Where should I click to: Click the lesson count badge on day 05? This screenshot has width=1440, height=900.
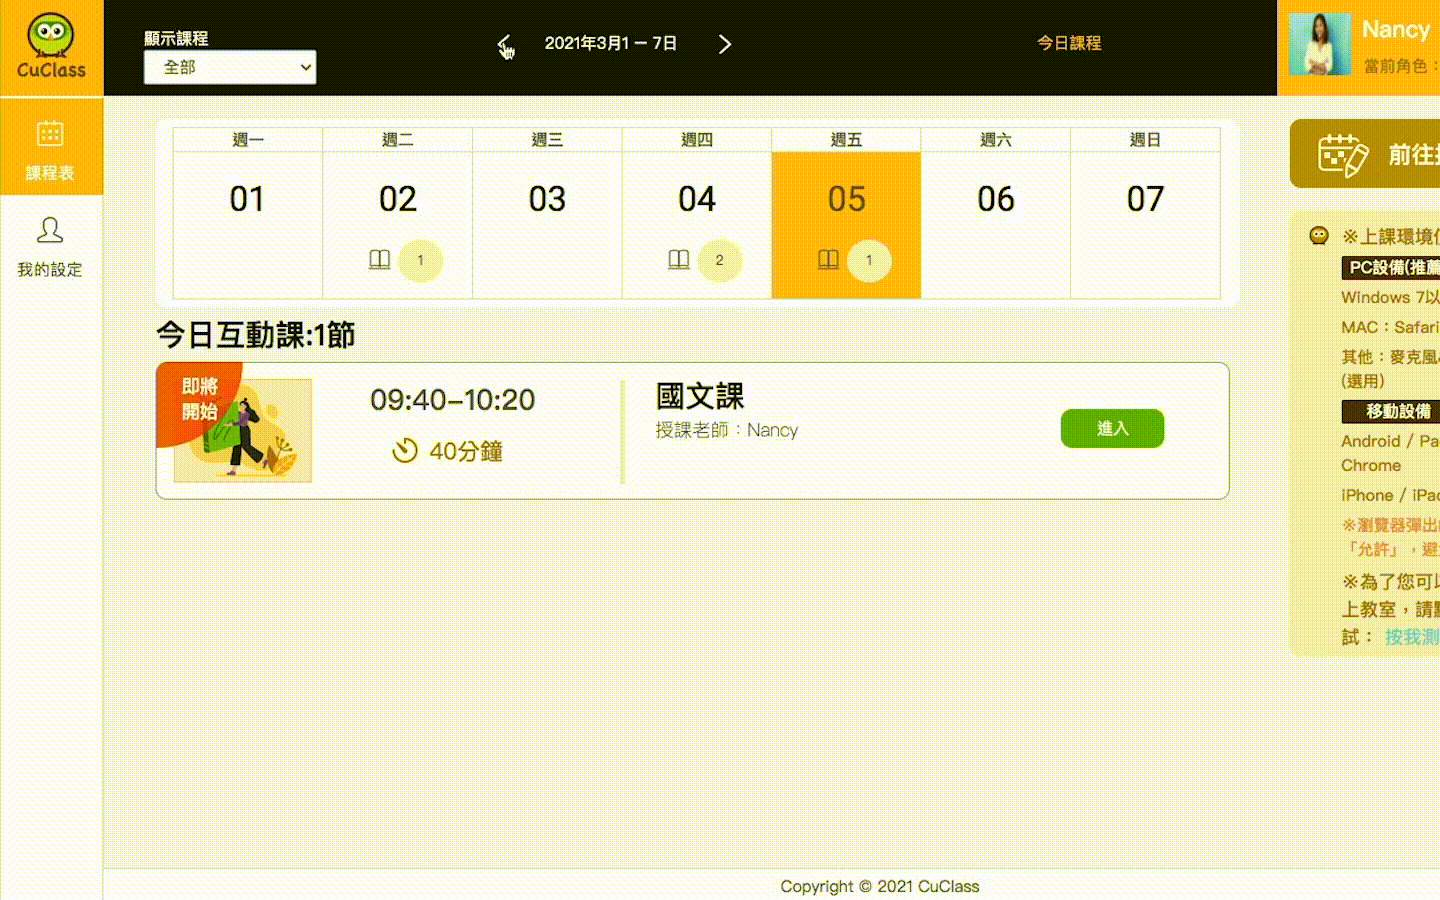pos(869,260)
